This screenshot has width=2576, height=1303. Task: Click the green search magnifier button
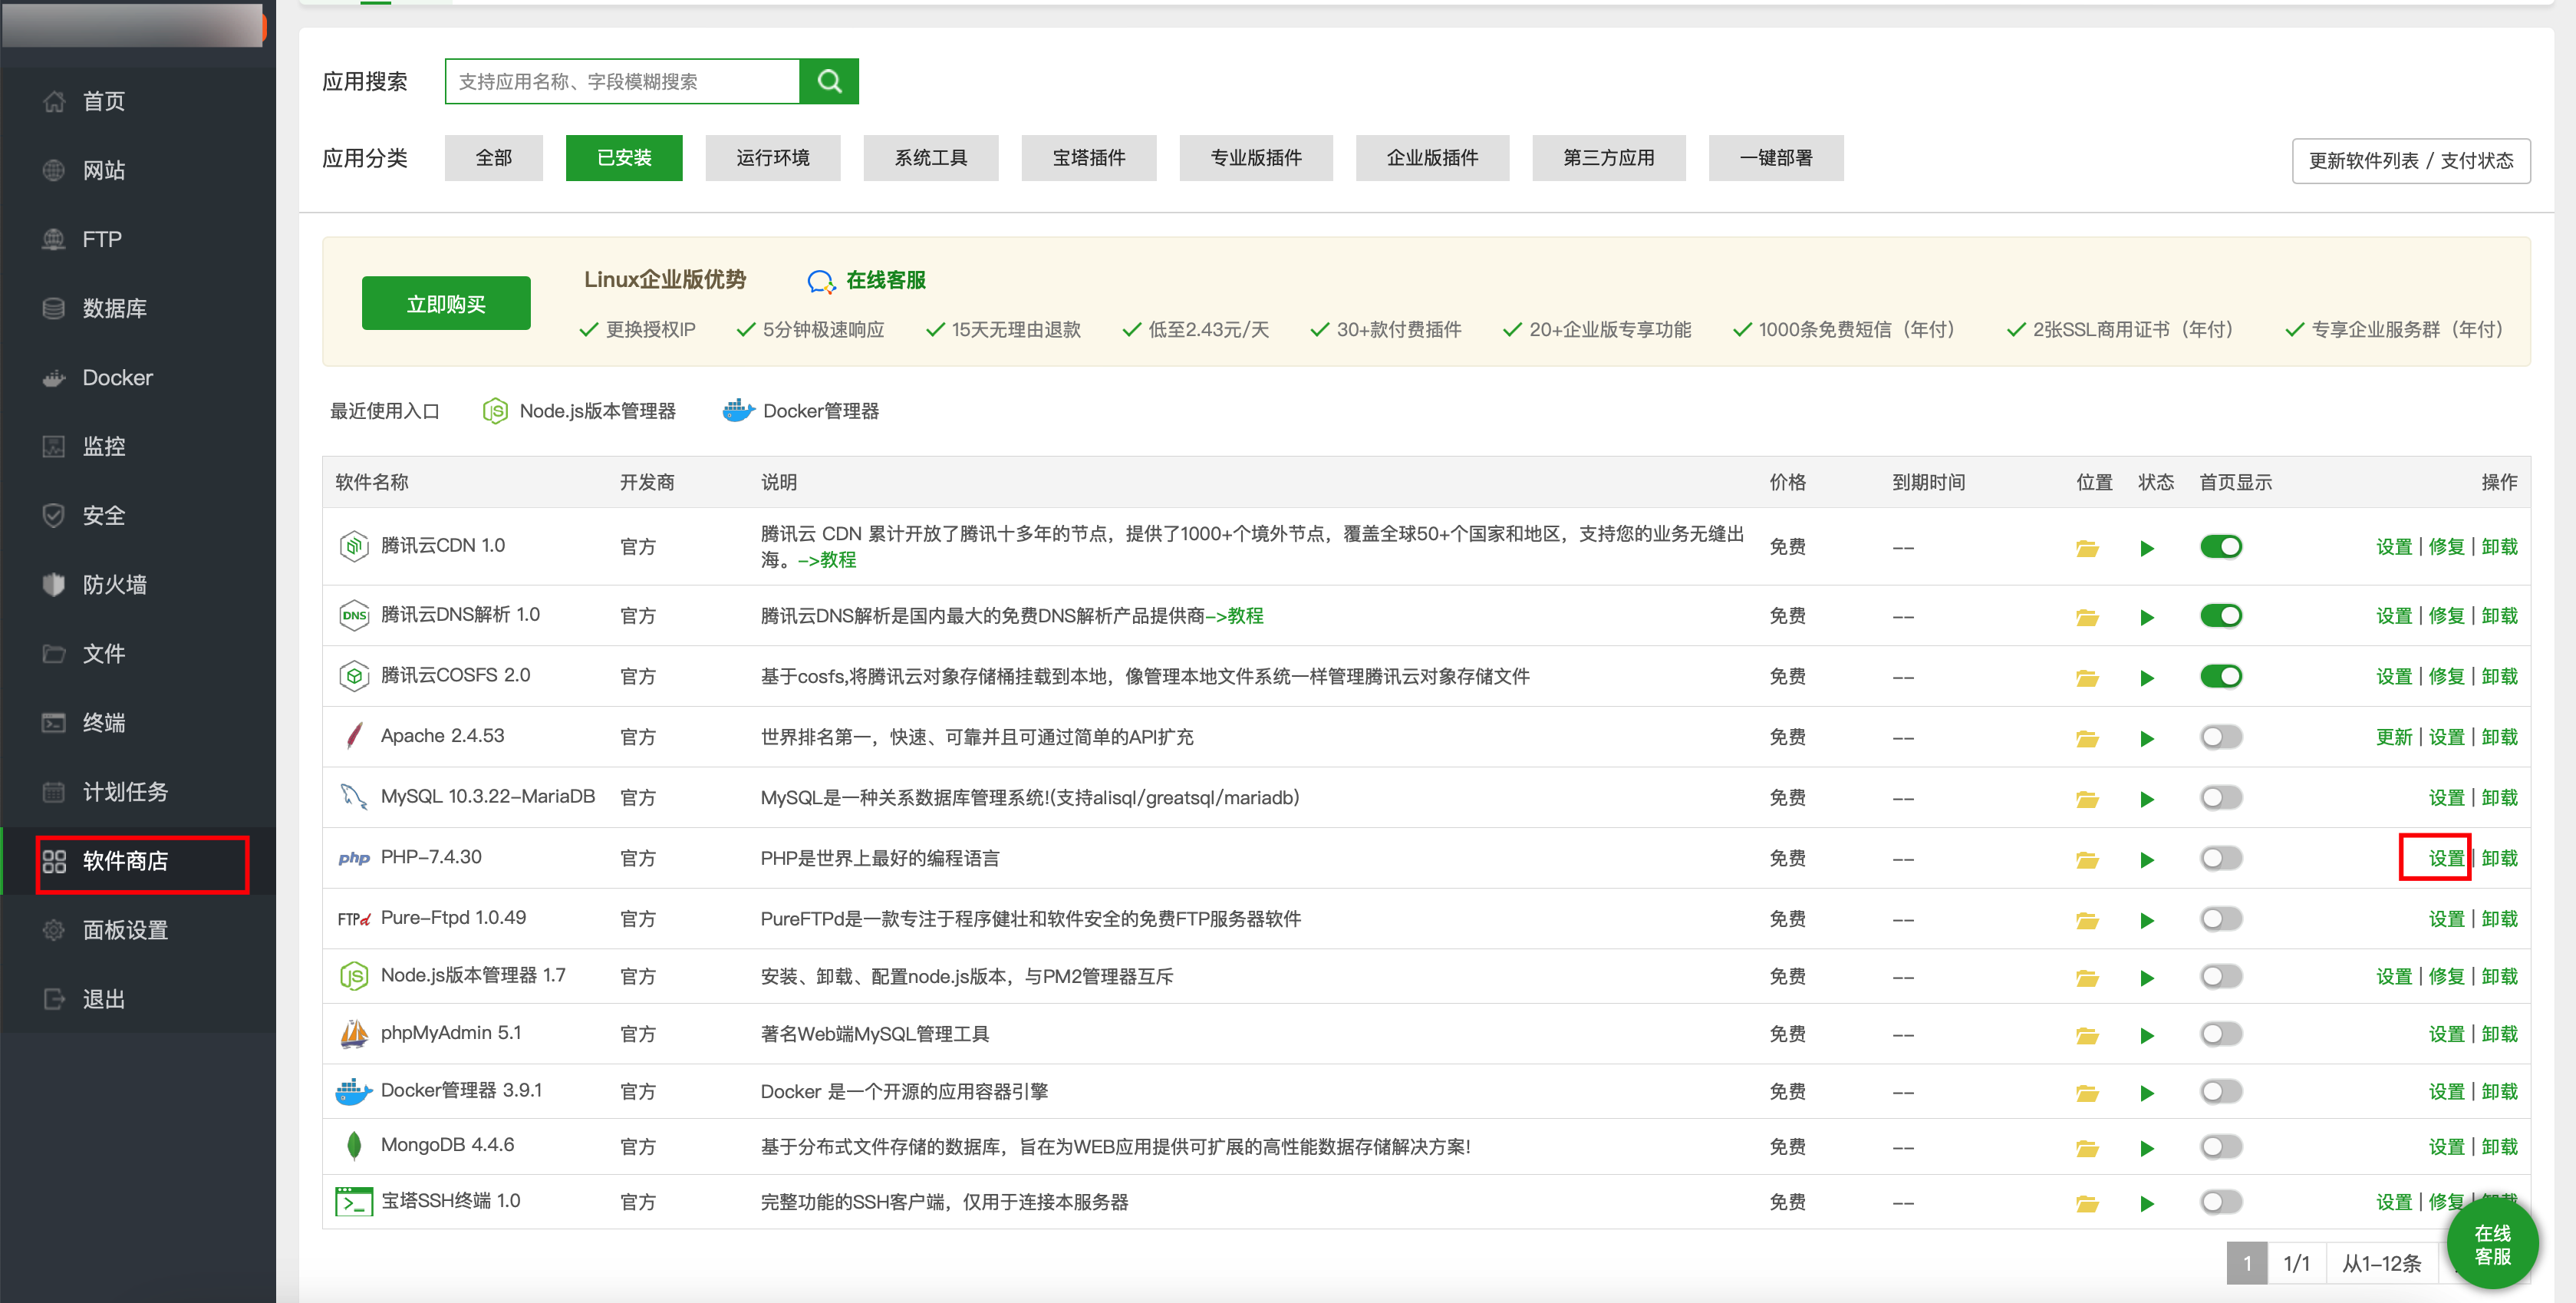click(828, 81)
